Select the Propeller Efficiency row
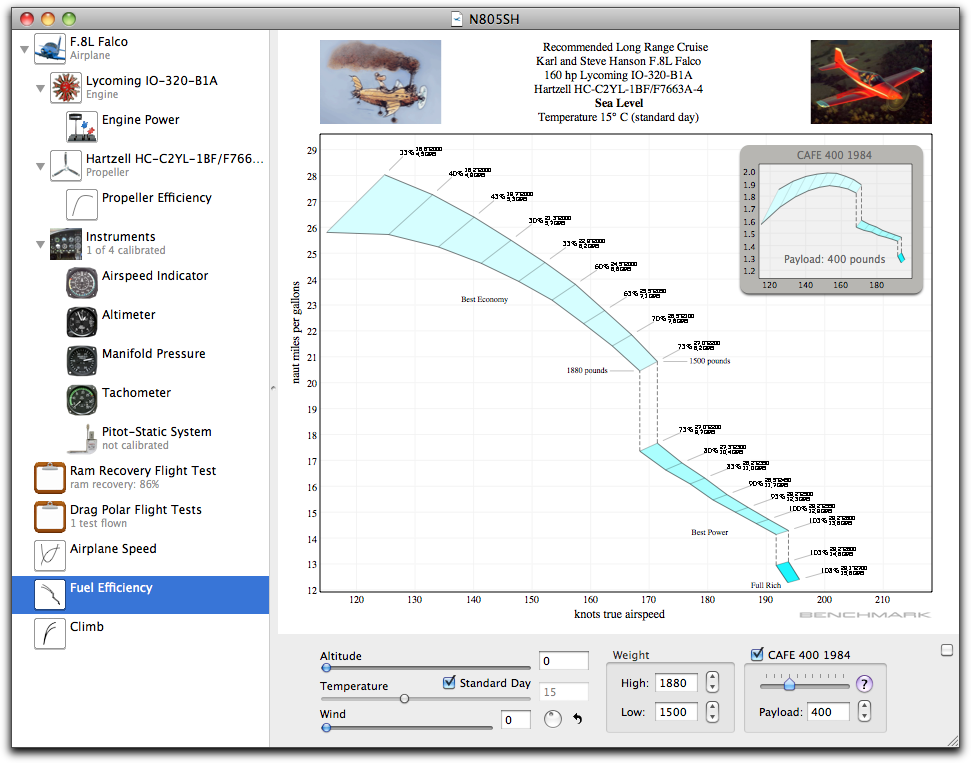971x763 pixels. coord(141,204)
